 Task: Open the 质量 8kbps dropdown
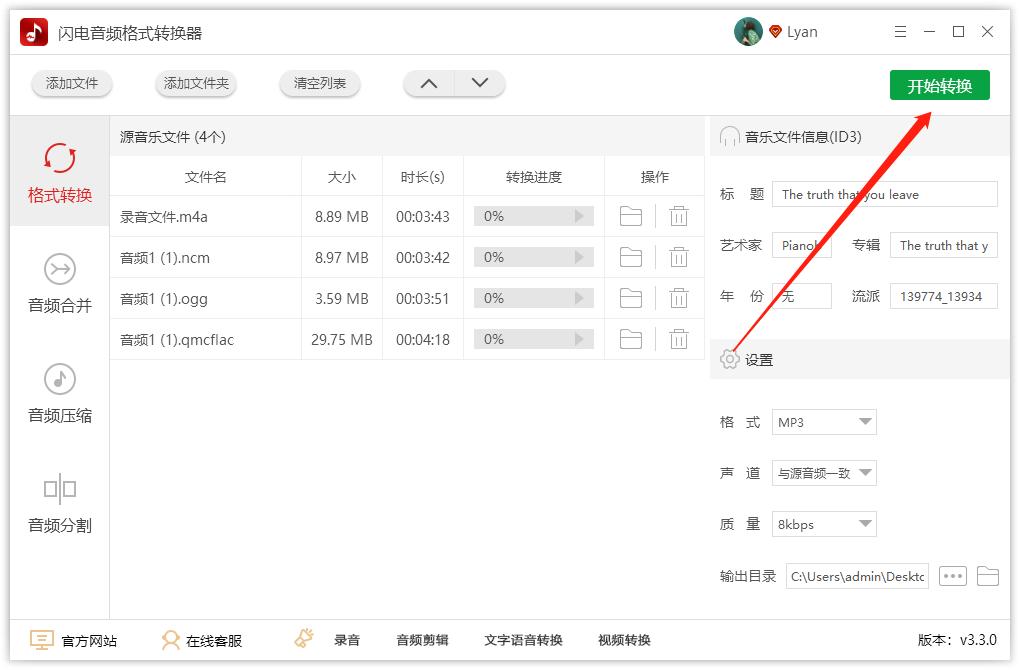tap(824, 524)
